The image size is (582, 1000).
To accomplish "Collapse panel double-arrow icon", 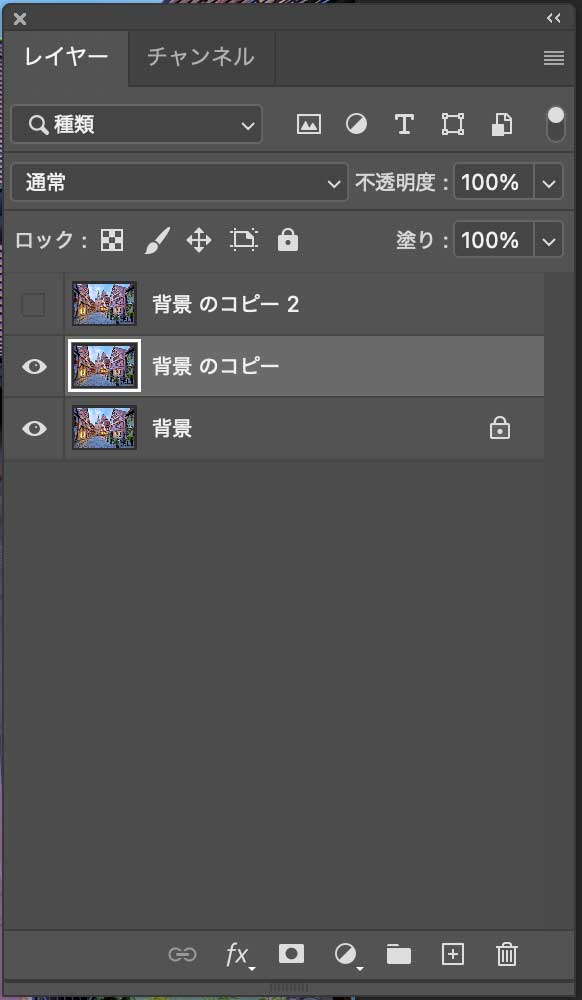I will coord(553,18).
